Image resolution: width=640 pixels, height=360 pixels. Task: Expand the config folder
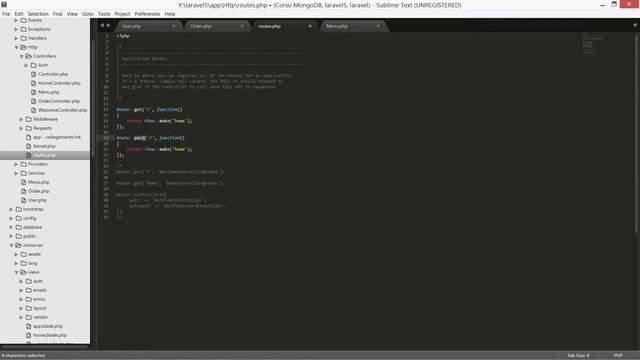pyautogui.click(x=11, y=218)
